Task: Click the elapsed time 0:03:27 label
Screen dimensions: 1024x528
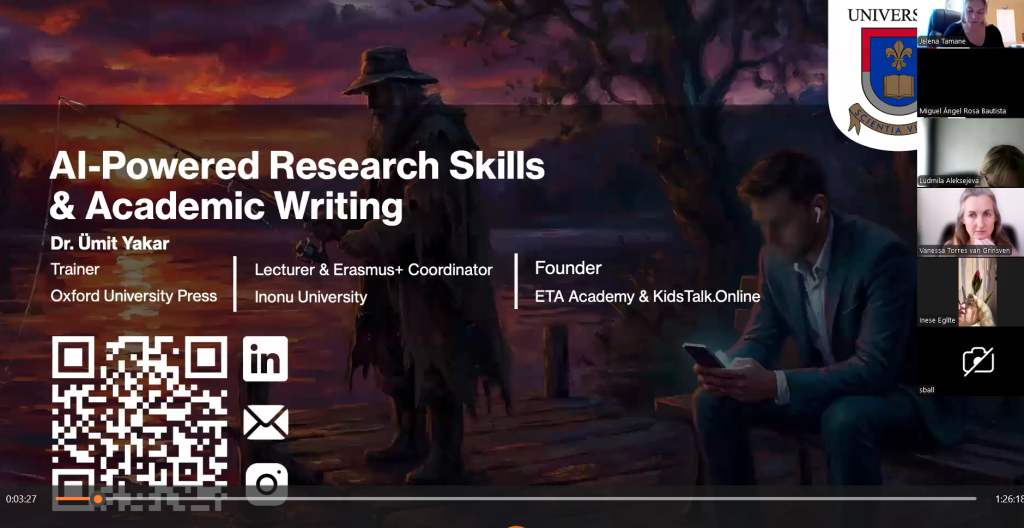Action: [21, 499]
